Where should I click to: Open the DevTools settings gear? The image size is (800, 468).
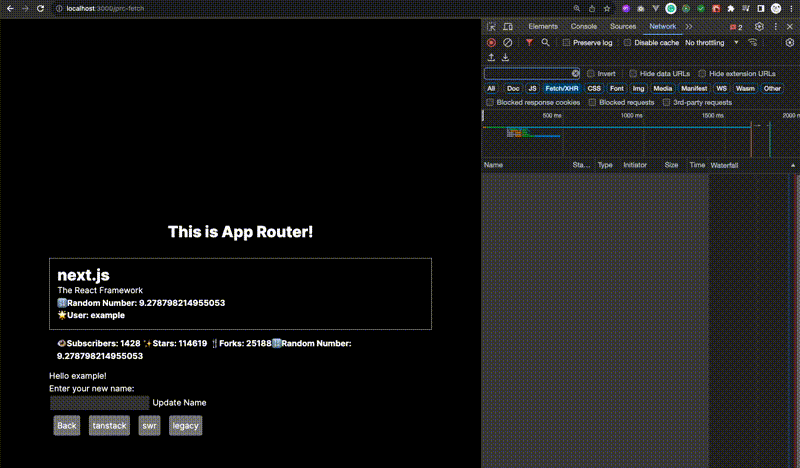coord(759,27)
